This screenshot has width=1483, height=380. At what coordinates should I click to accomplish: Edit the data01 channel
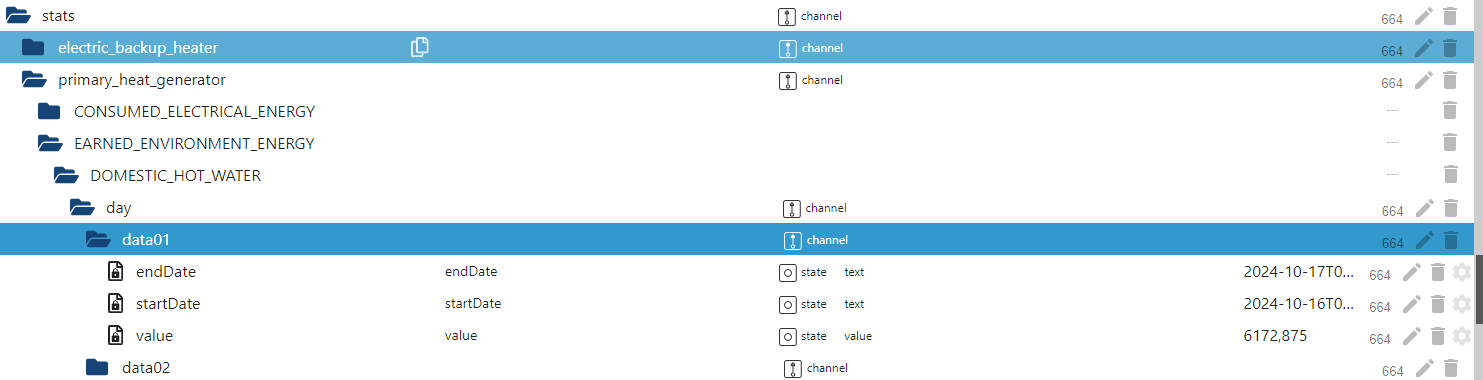click(x=1424, y=240)
